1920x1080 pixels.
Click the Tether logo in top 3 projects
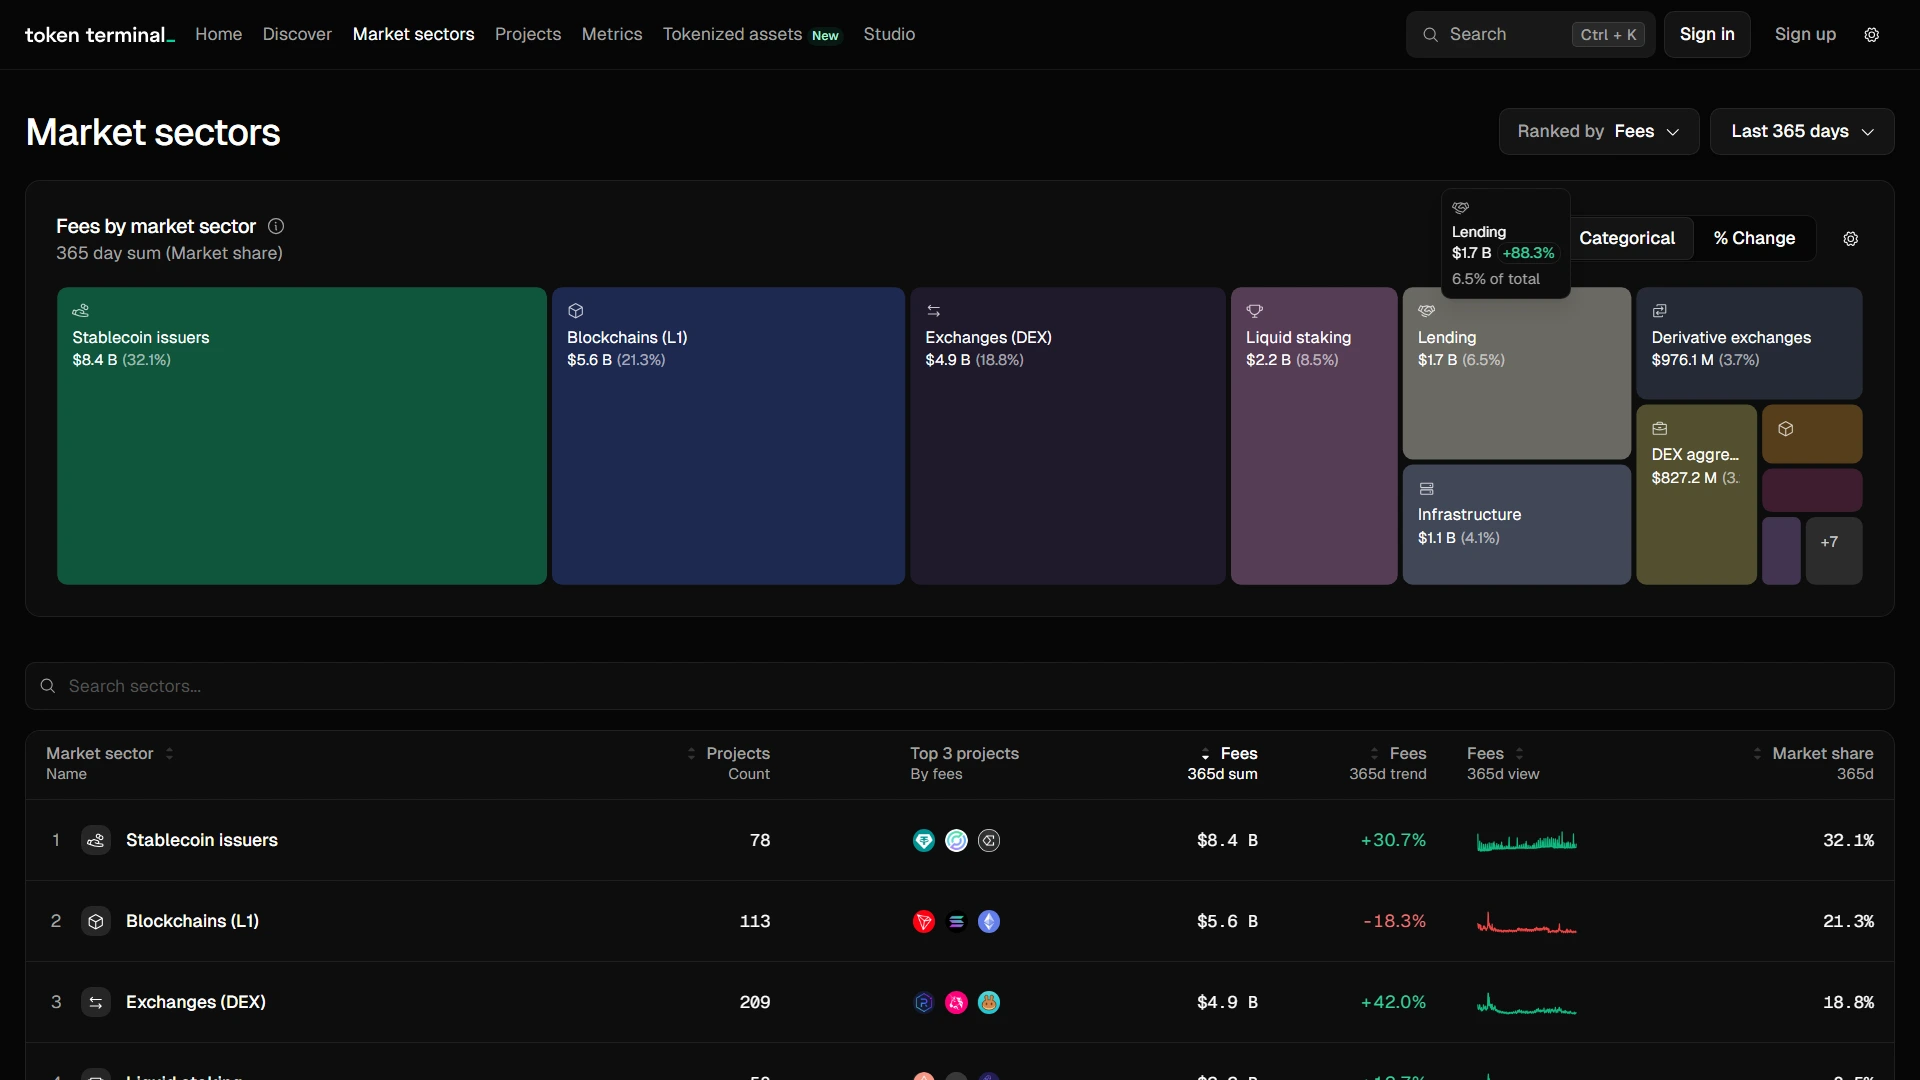[x=924, y=841]
